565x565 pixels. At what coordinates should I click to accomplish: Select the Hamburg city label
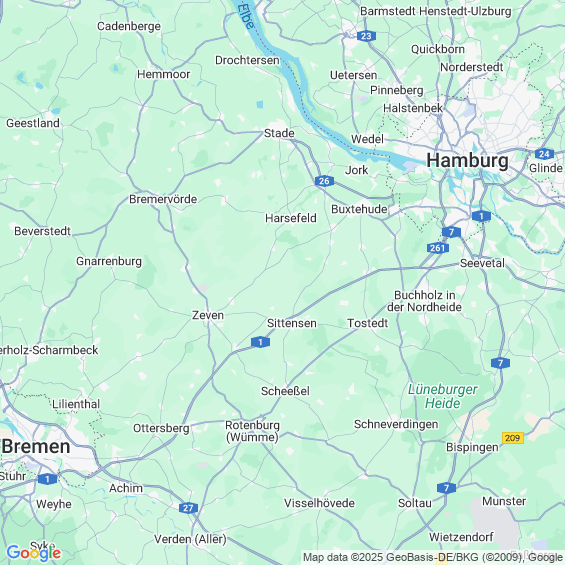coord(467,160)
